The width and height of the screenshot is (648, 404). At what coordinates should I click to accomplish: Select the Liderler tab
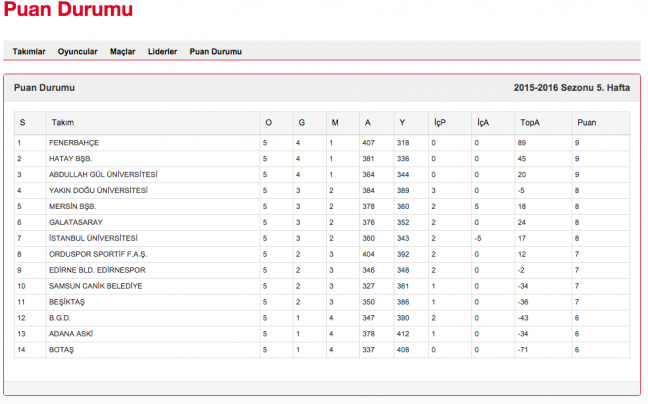pos(162,51)
